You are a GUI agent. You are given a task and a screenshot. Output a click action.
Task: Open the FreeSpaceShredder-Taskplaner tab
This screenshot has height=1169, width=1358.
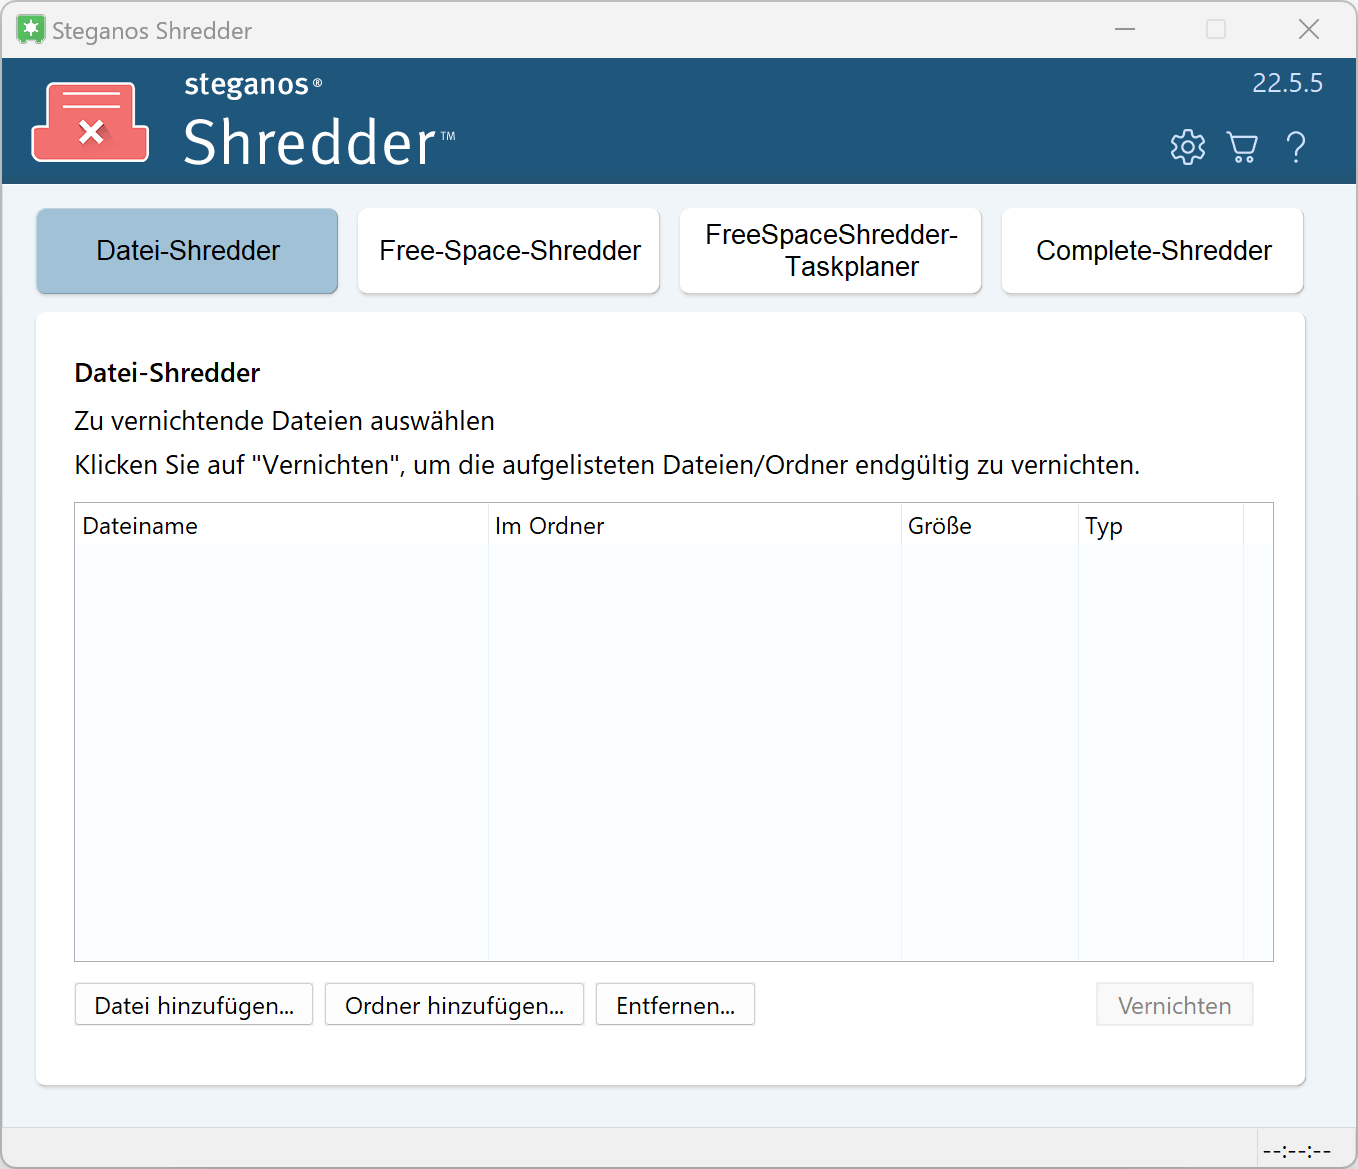[830, 251]
